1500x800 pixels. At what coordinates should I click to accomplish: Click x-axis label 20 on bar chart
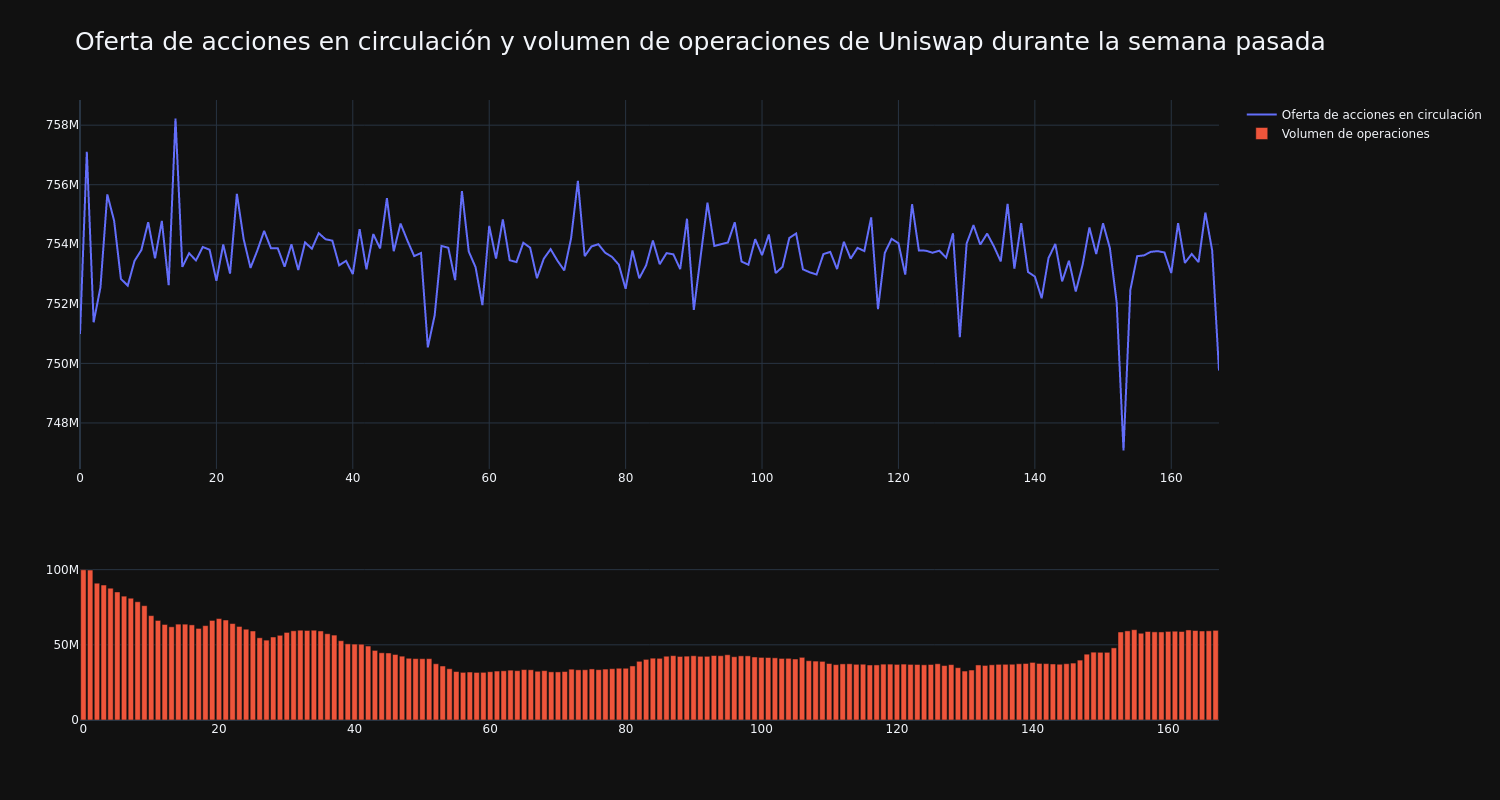tap(219, 729)
